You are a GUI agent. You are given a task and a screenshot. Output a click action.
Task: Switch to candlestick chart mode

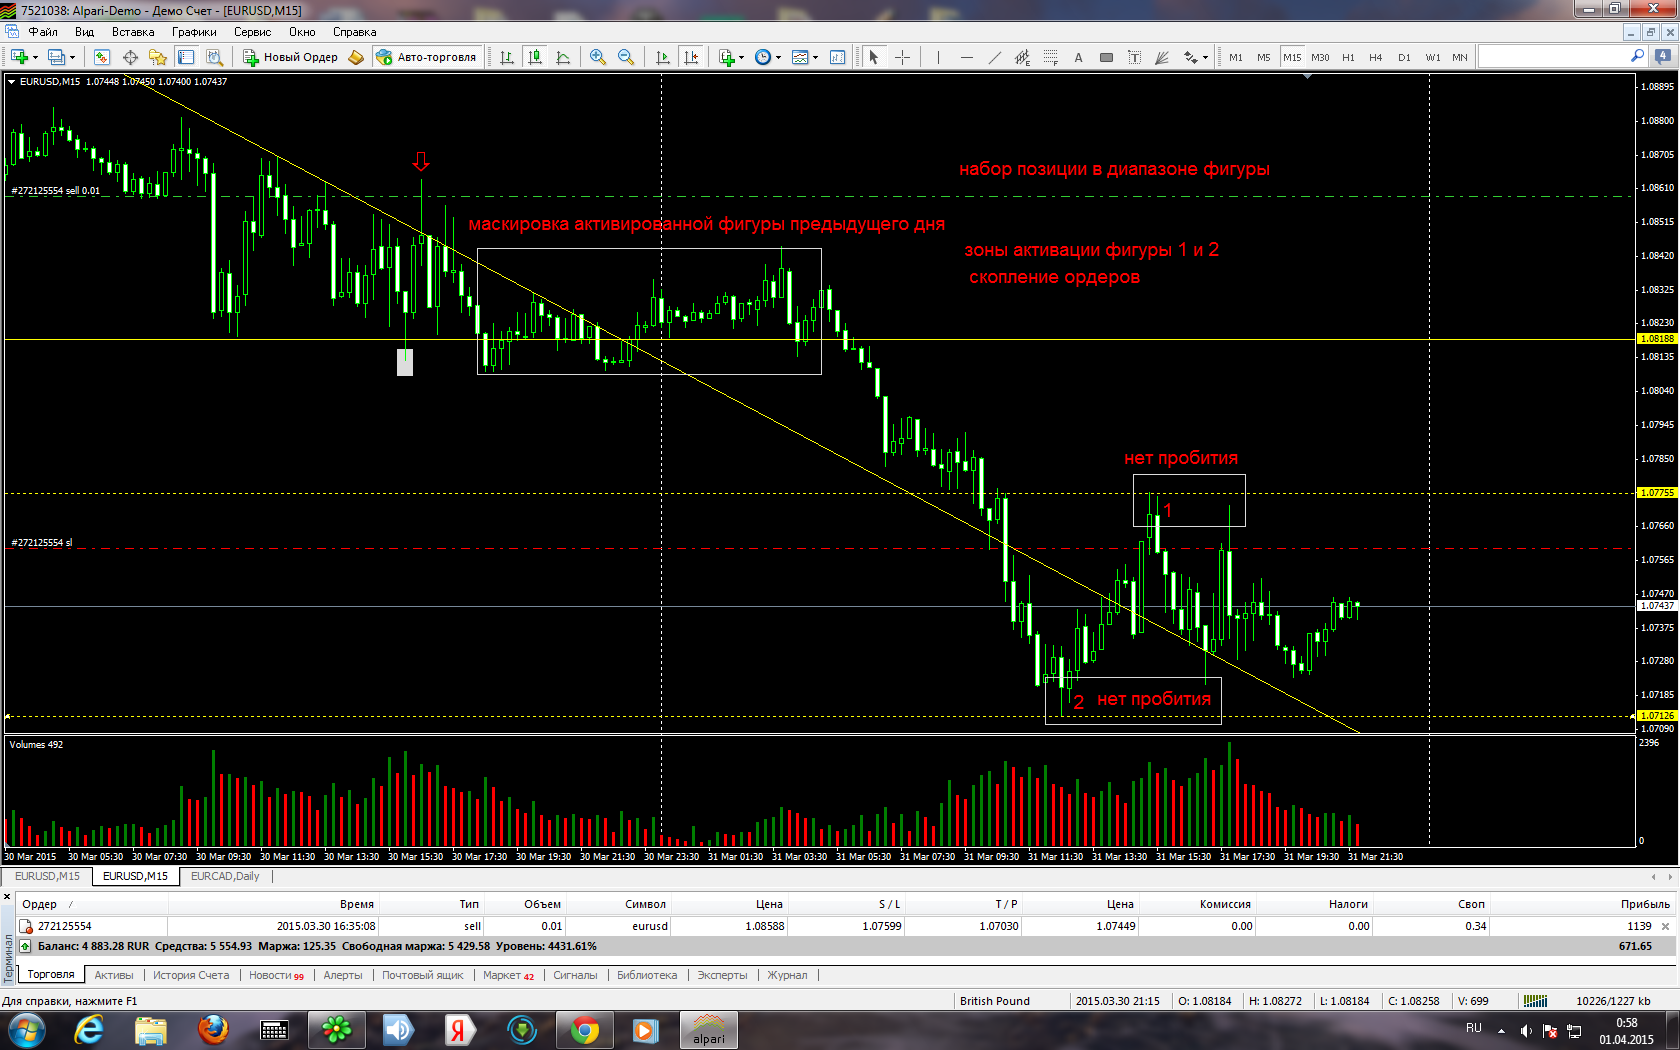[535, 57]
